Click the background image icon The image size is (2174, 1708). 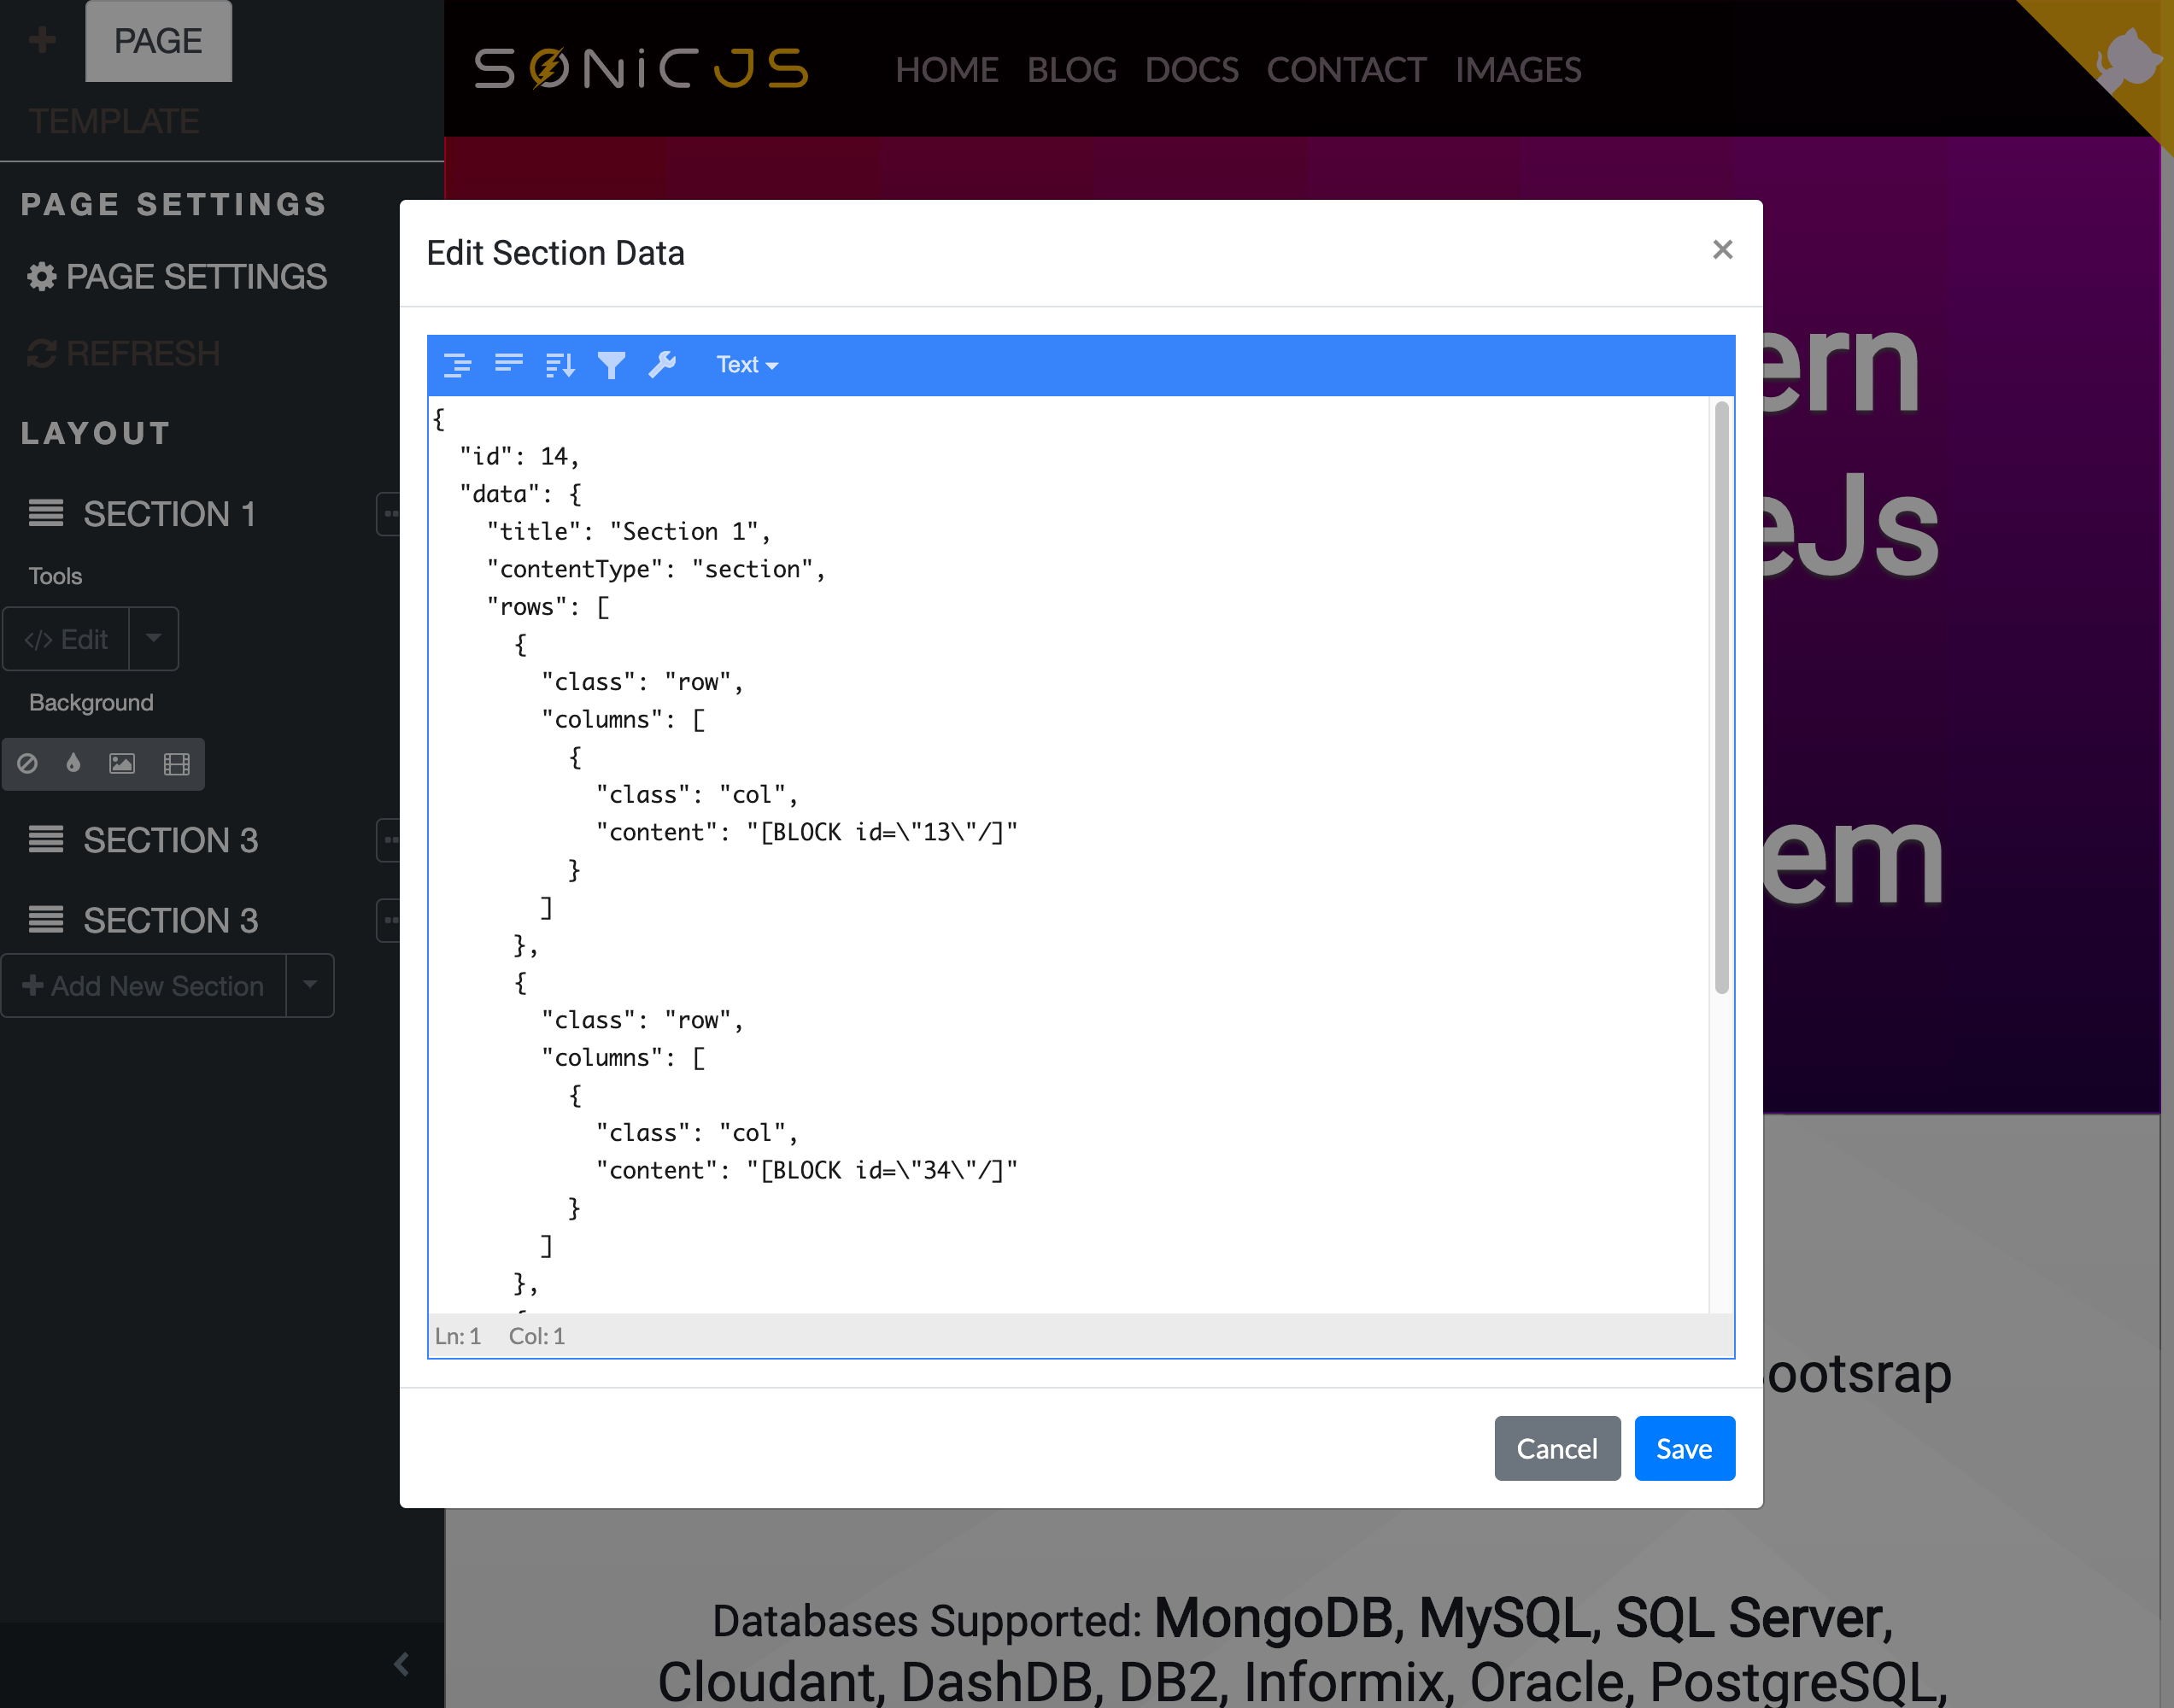(122, 764)
